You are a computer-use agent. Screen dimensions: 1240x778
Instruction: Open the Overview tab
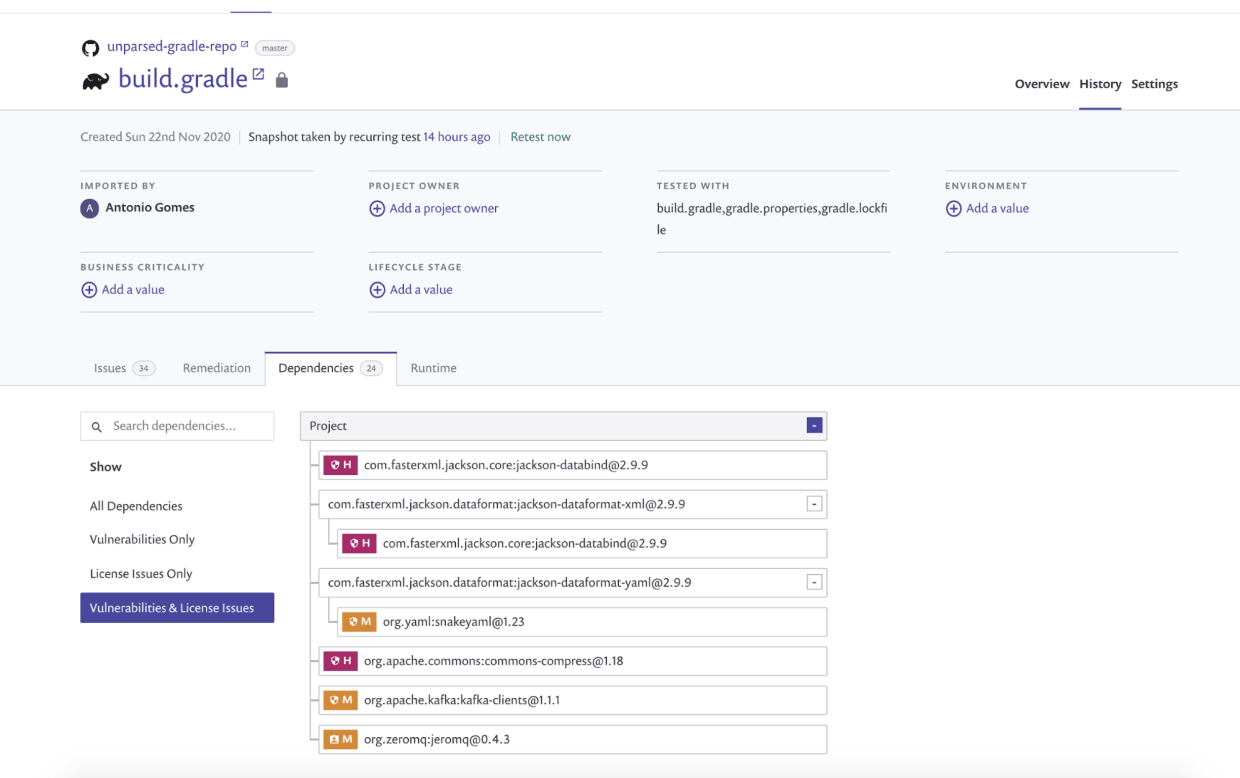(x=1042, y=84)
